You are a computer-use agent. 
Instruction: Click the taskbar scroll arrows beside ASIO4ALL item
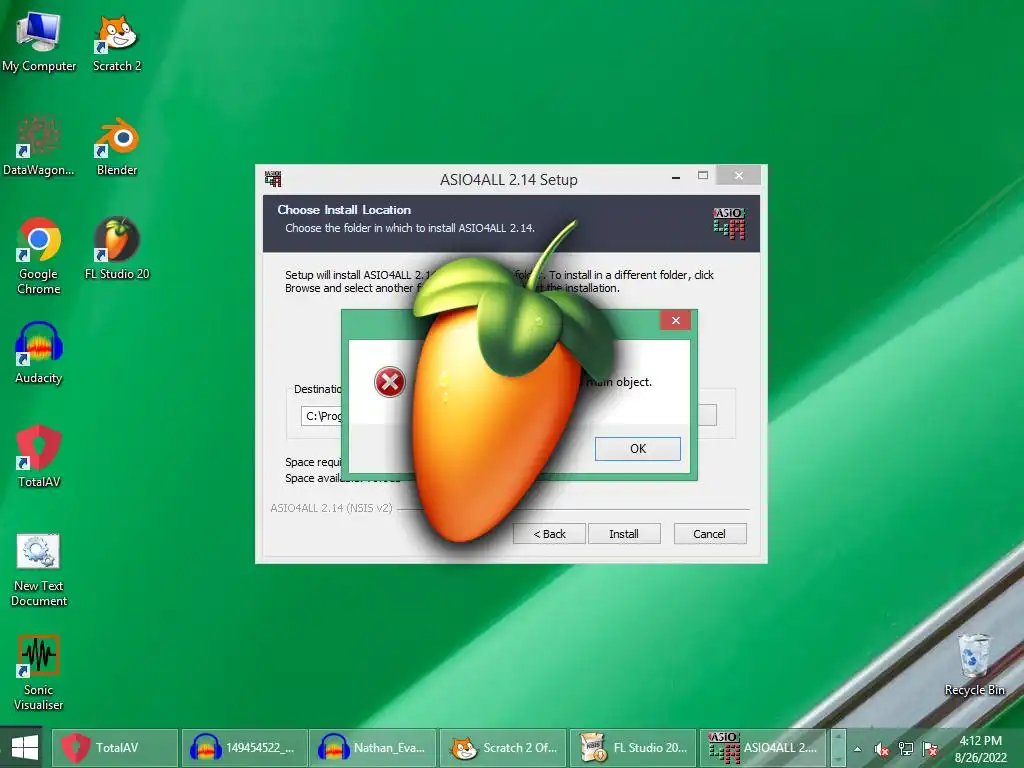tap(839, 748)
